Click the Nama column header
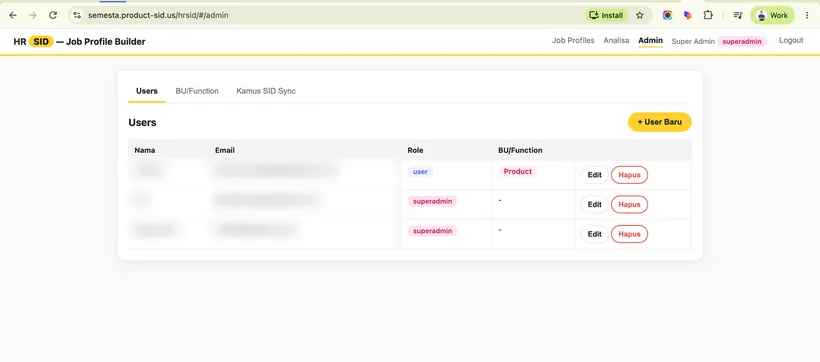This screenshot has width=820, height=362. 145,150
